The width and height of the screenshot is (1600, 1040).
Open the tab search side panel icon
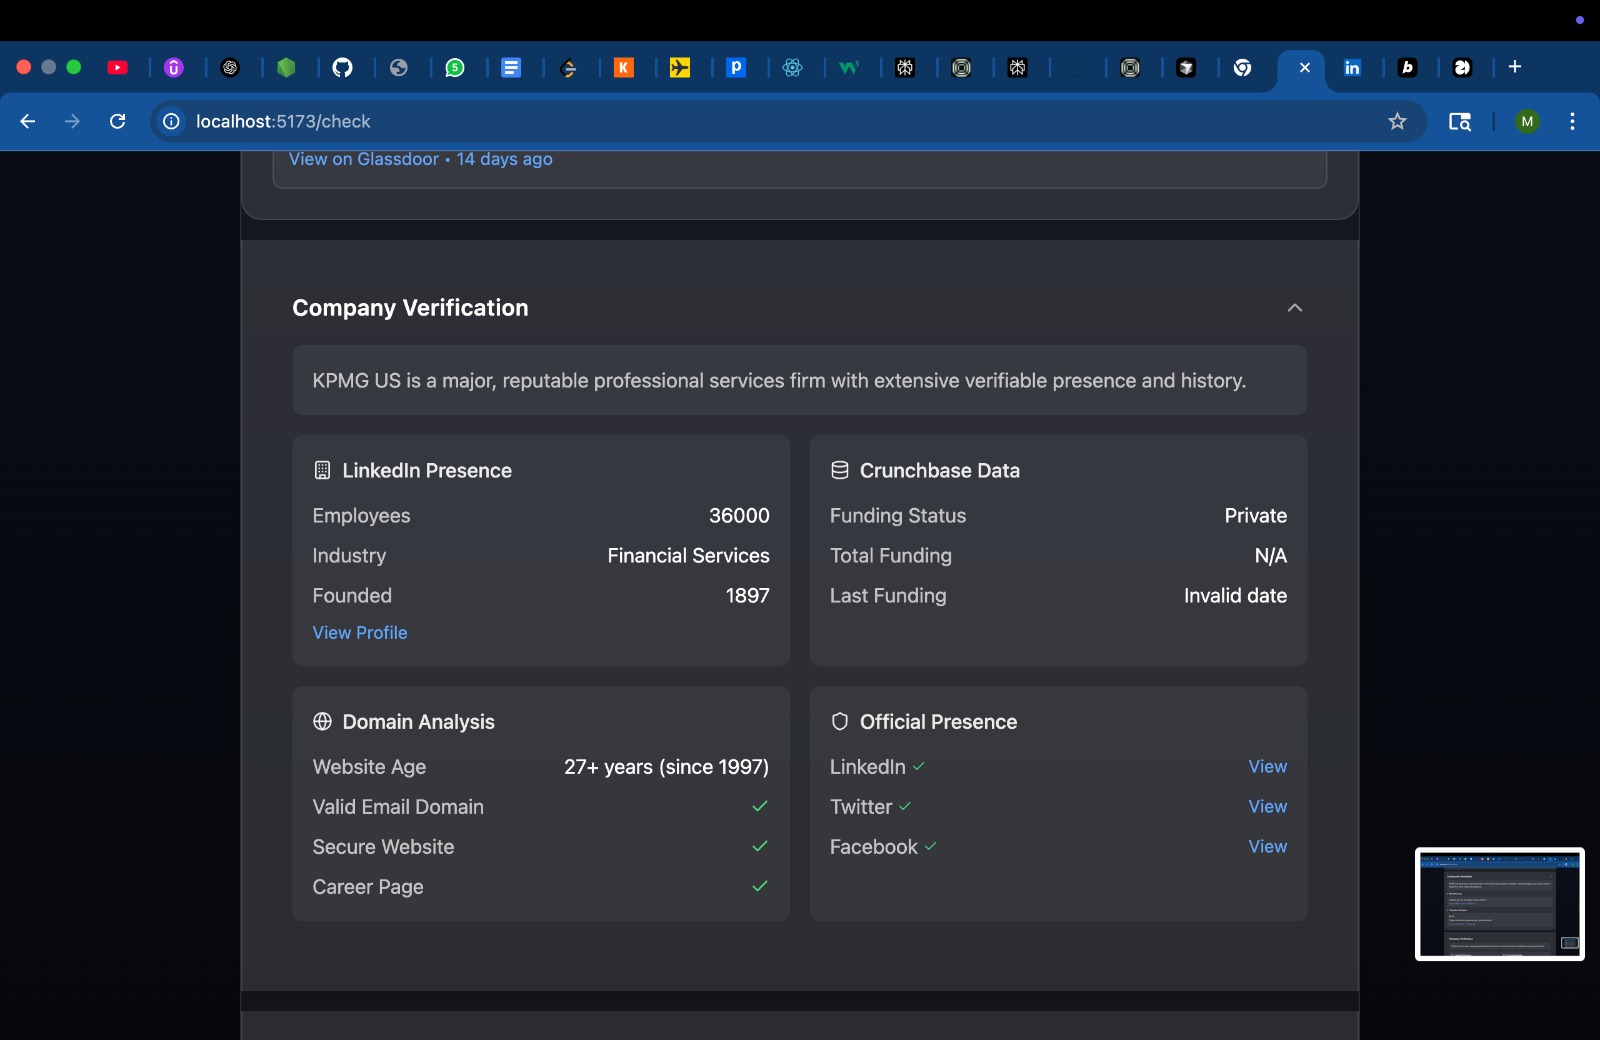(1460, 121)
